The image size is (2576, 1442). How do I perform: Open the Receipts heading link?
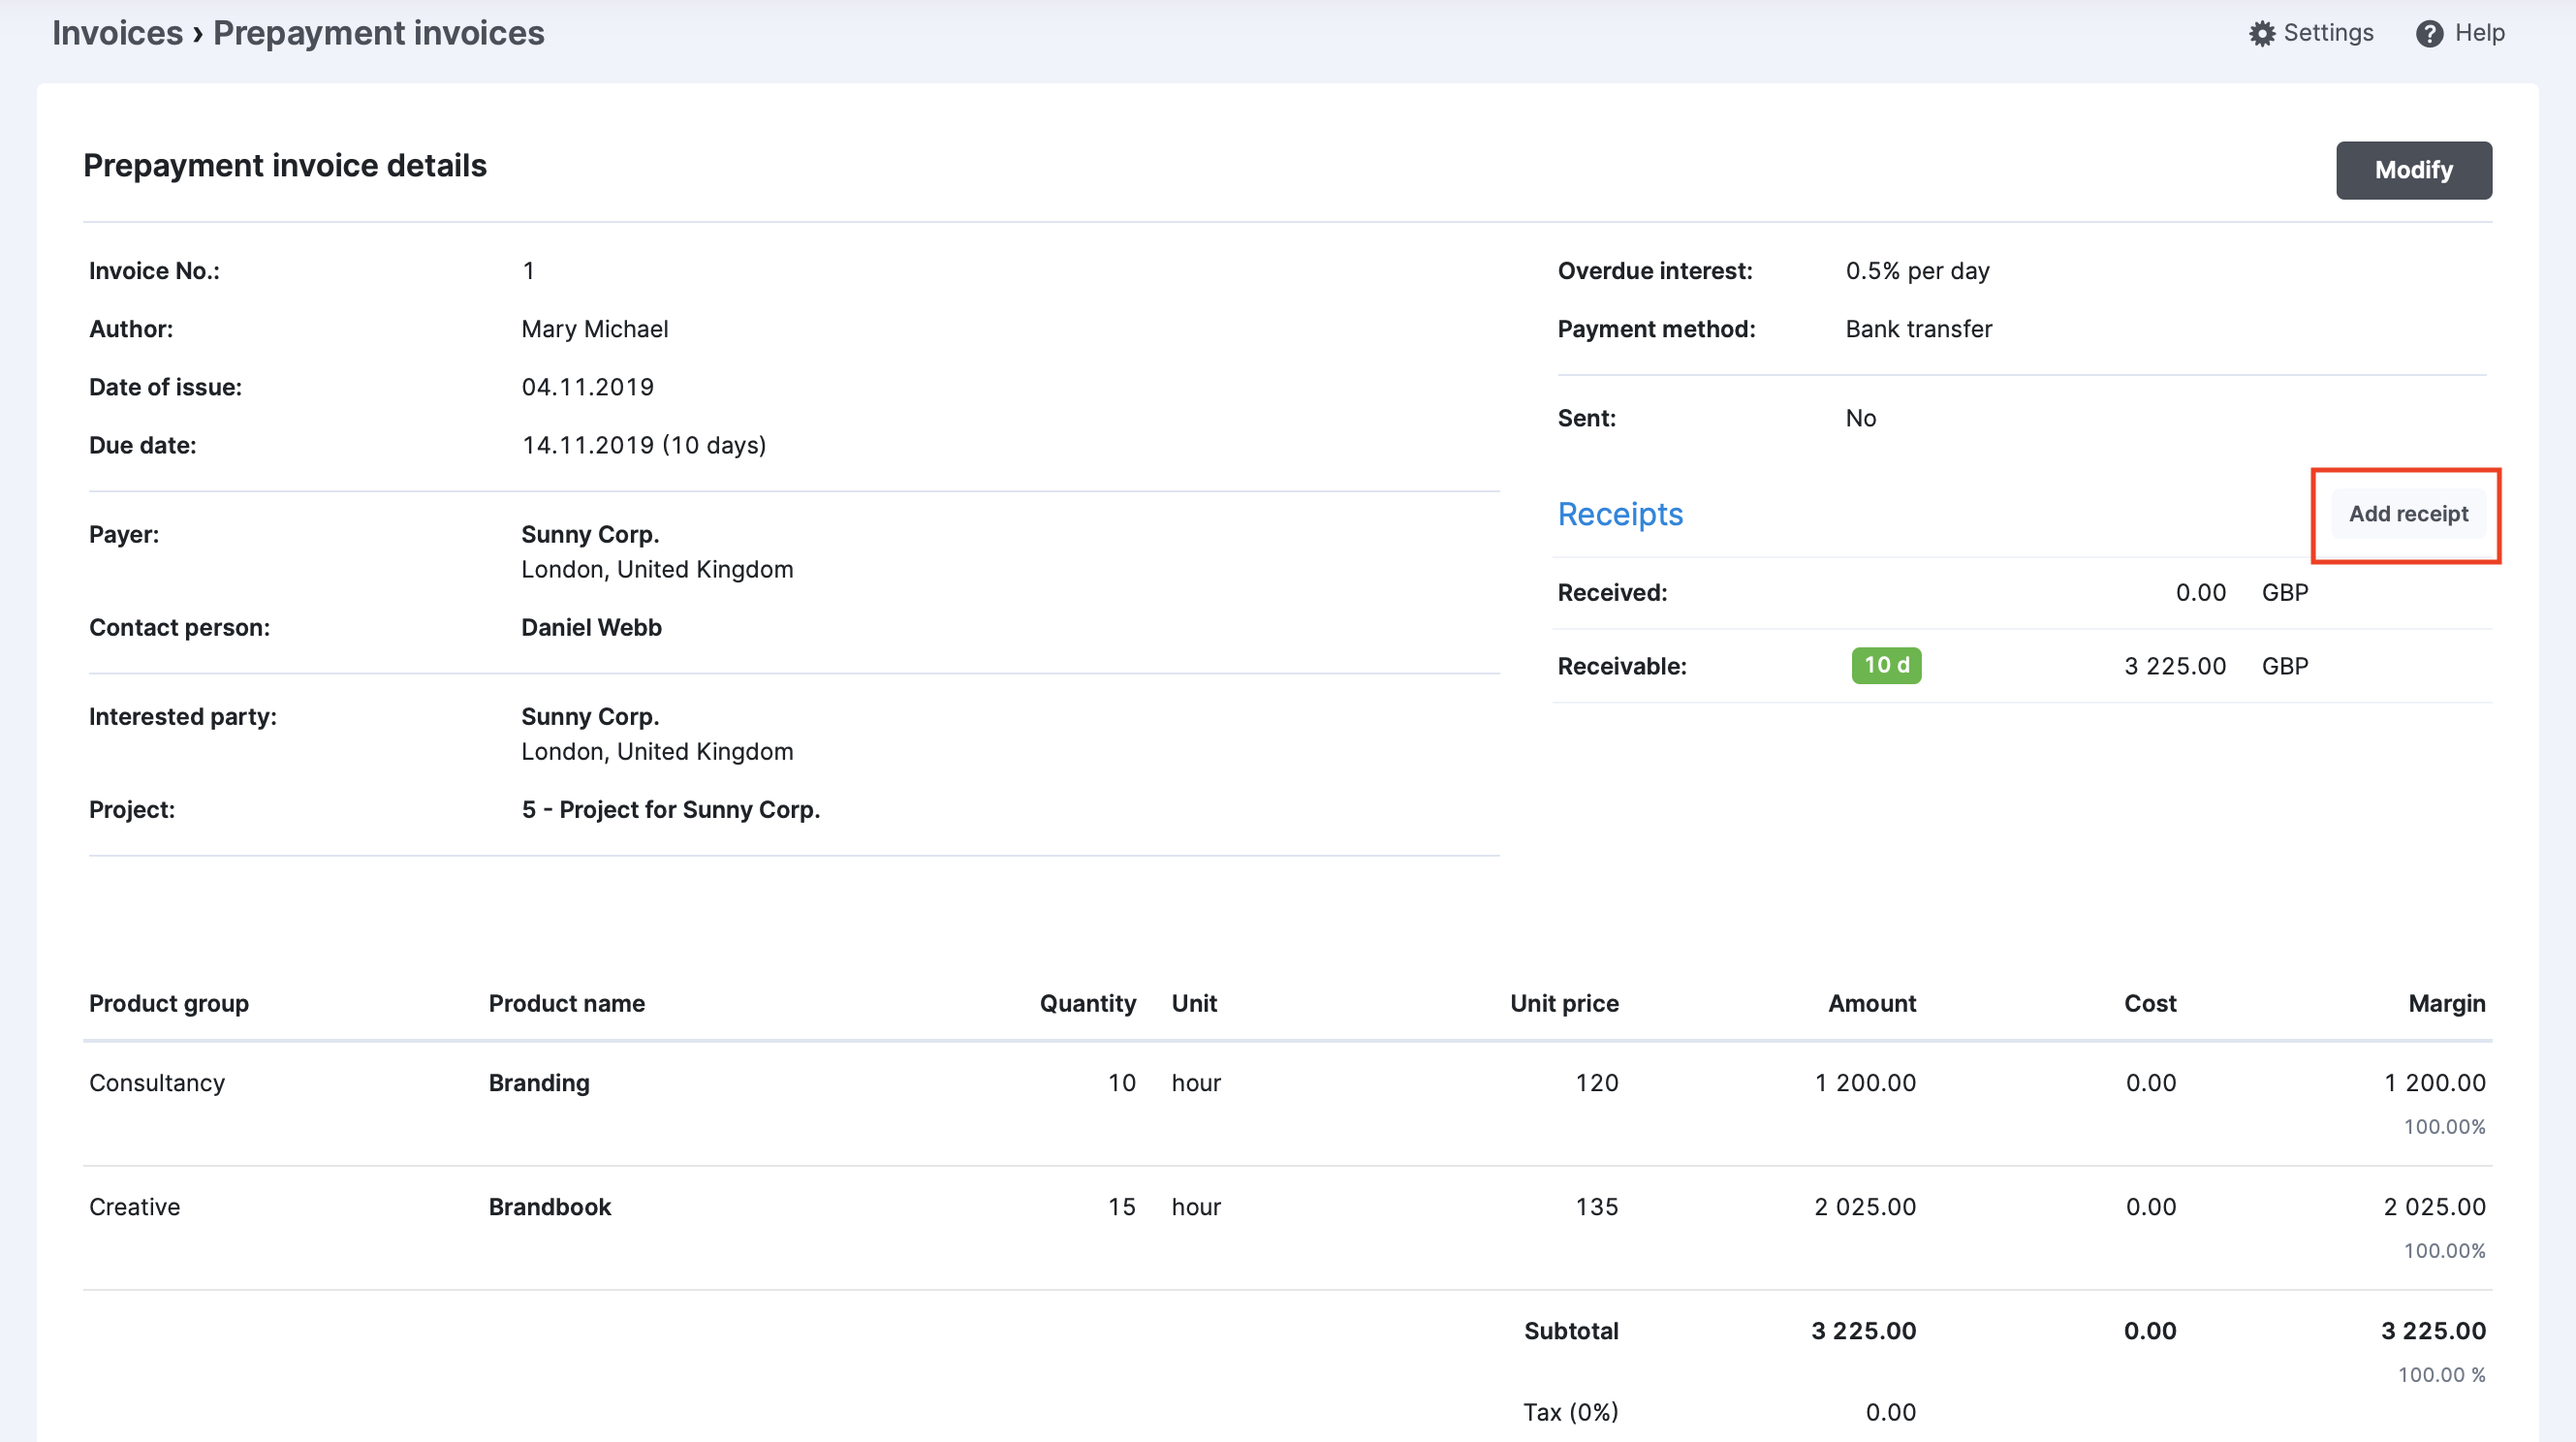[x=1620, y=514]
